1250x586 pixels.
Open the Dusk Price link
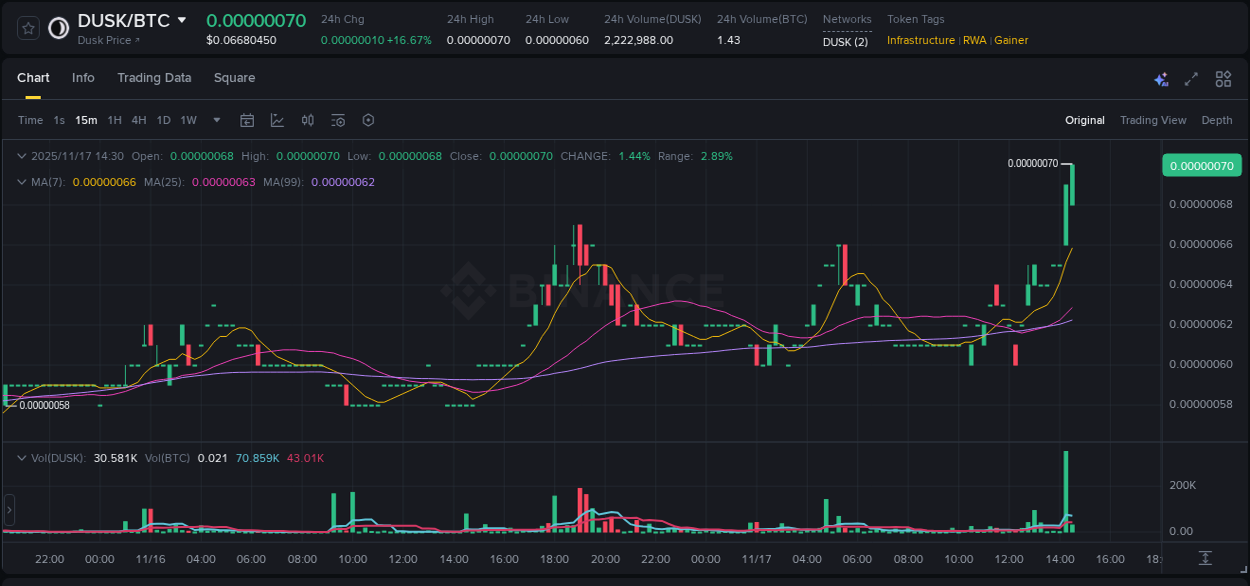[104, 40]
